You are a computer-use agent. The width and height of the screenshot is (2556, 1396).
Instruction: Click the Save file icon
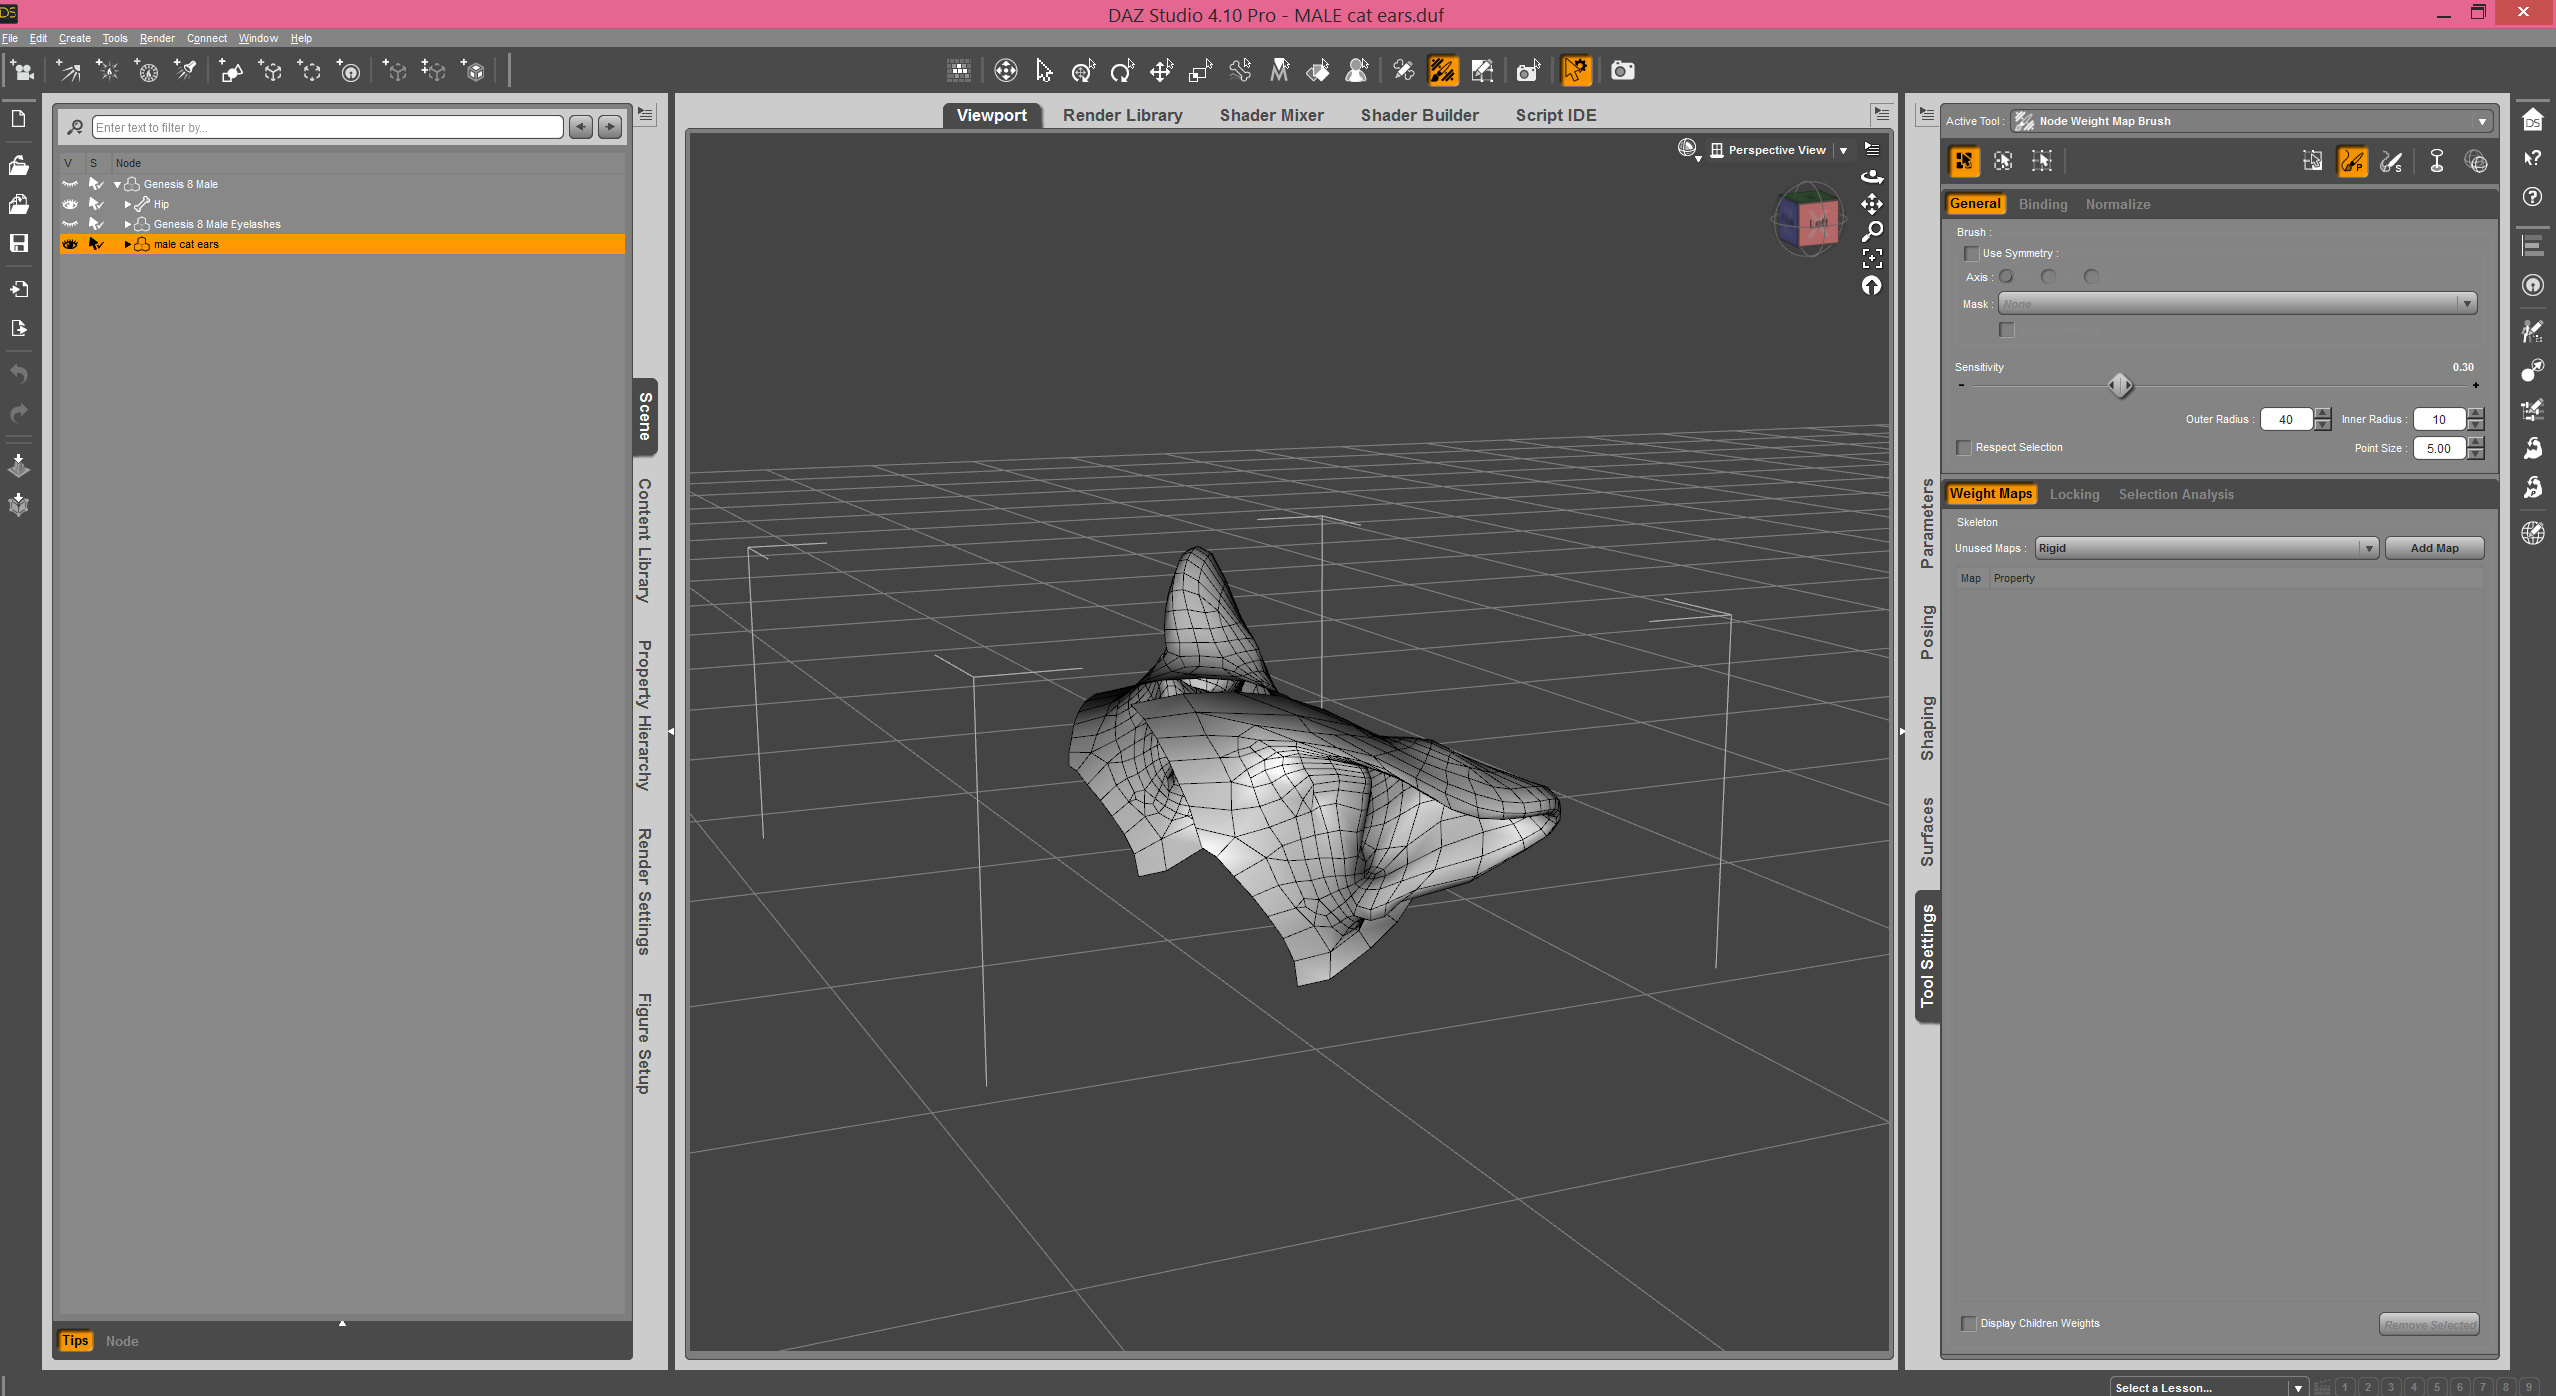(x=18, y=243)
